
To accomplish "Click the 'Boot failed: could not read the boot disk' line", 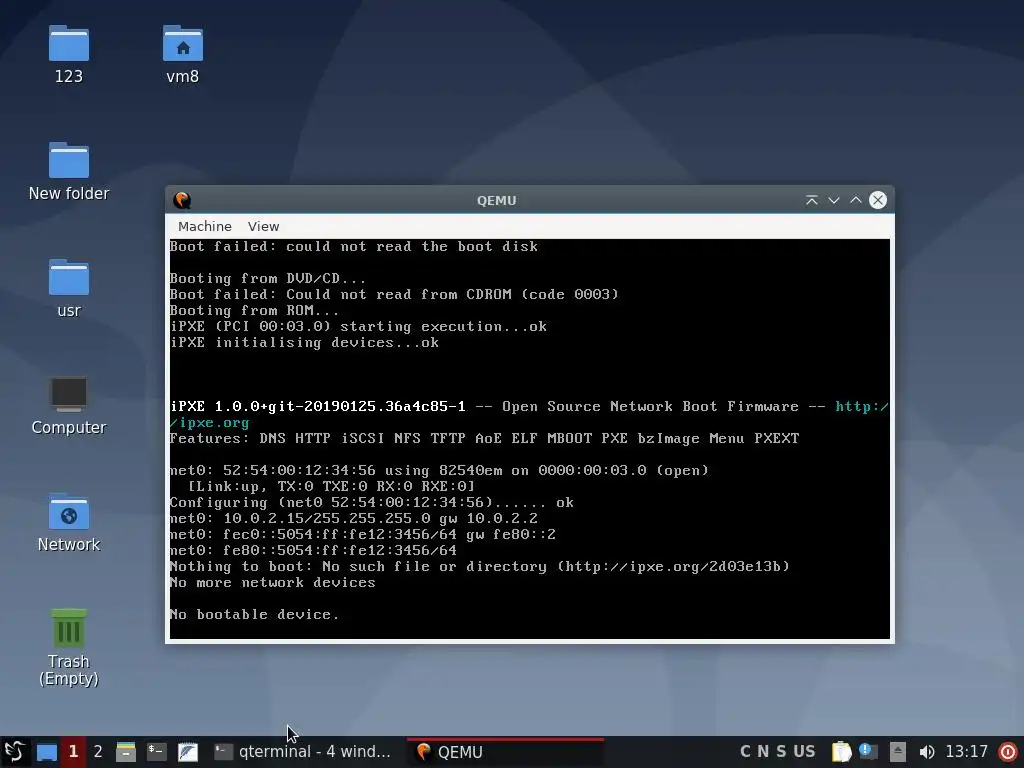I will 354,246.
